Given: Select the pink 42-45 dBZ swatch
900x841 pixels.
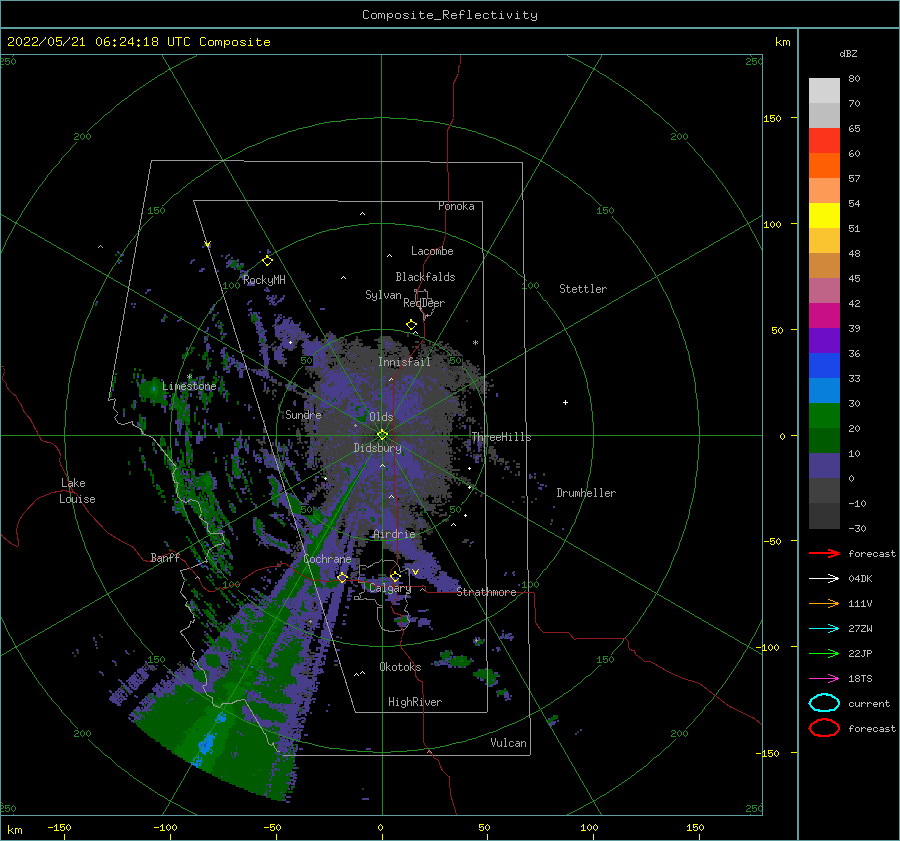Looking at the screenshot, I should (x=824, y=291).
